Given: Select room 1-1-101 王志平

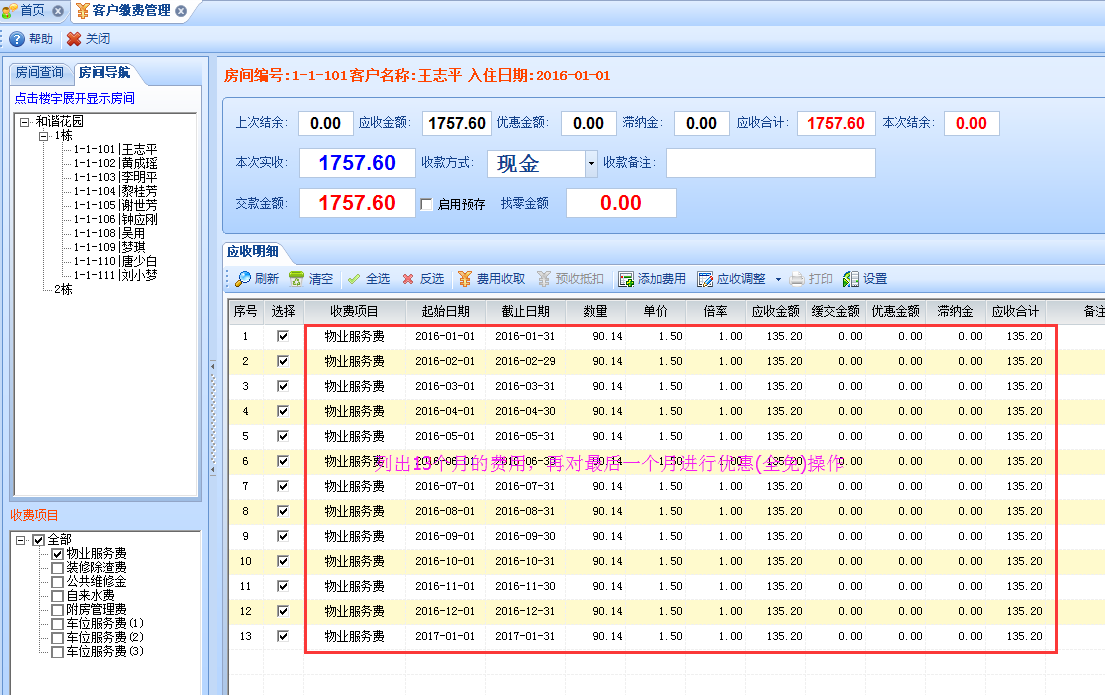Looking at the screenshot, I should [116, 149].
